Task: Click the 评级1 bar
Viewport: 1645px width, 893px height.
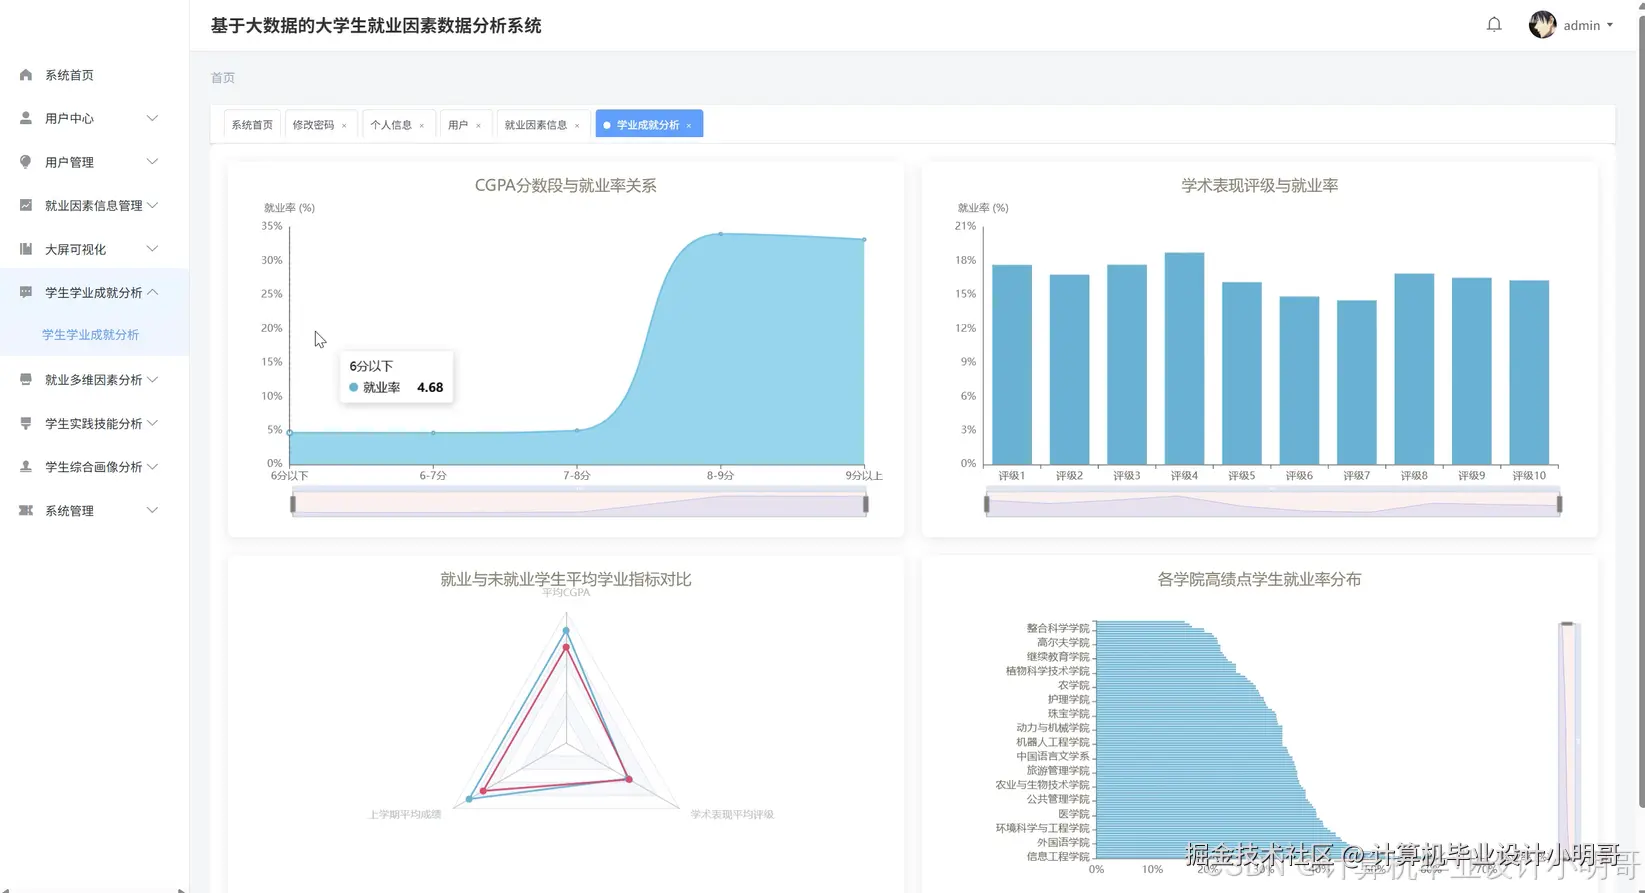Action: click(x=1012, y=364)
